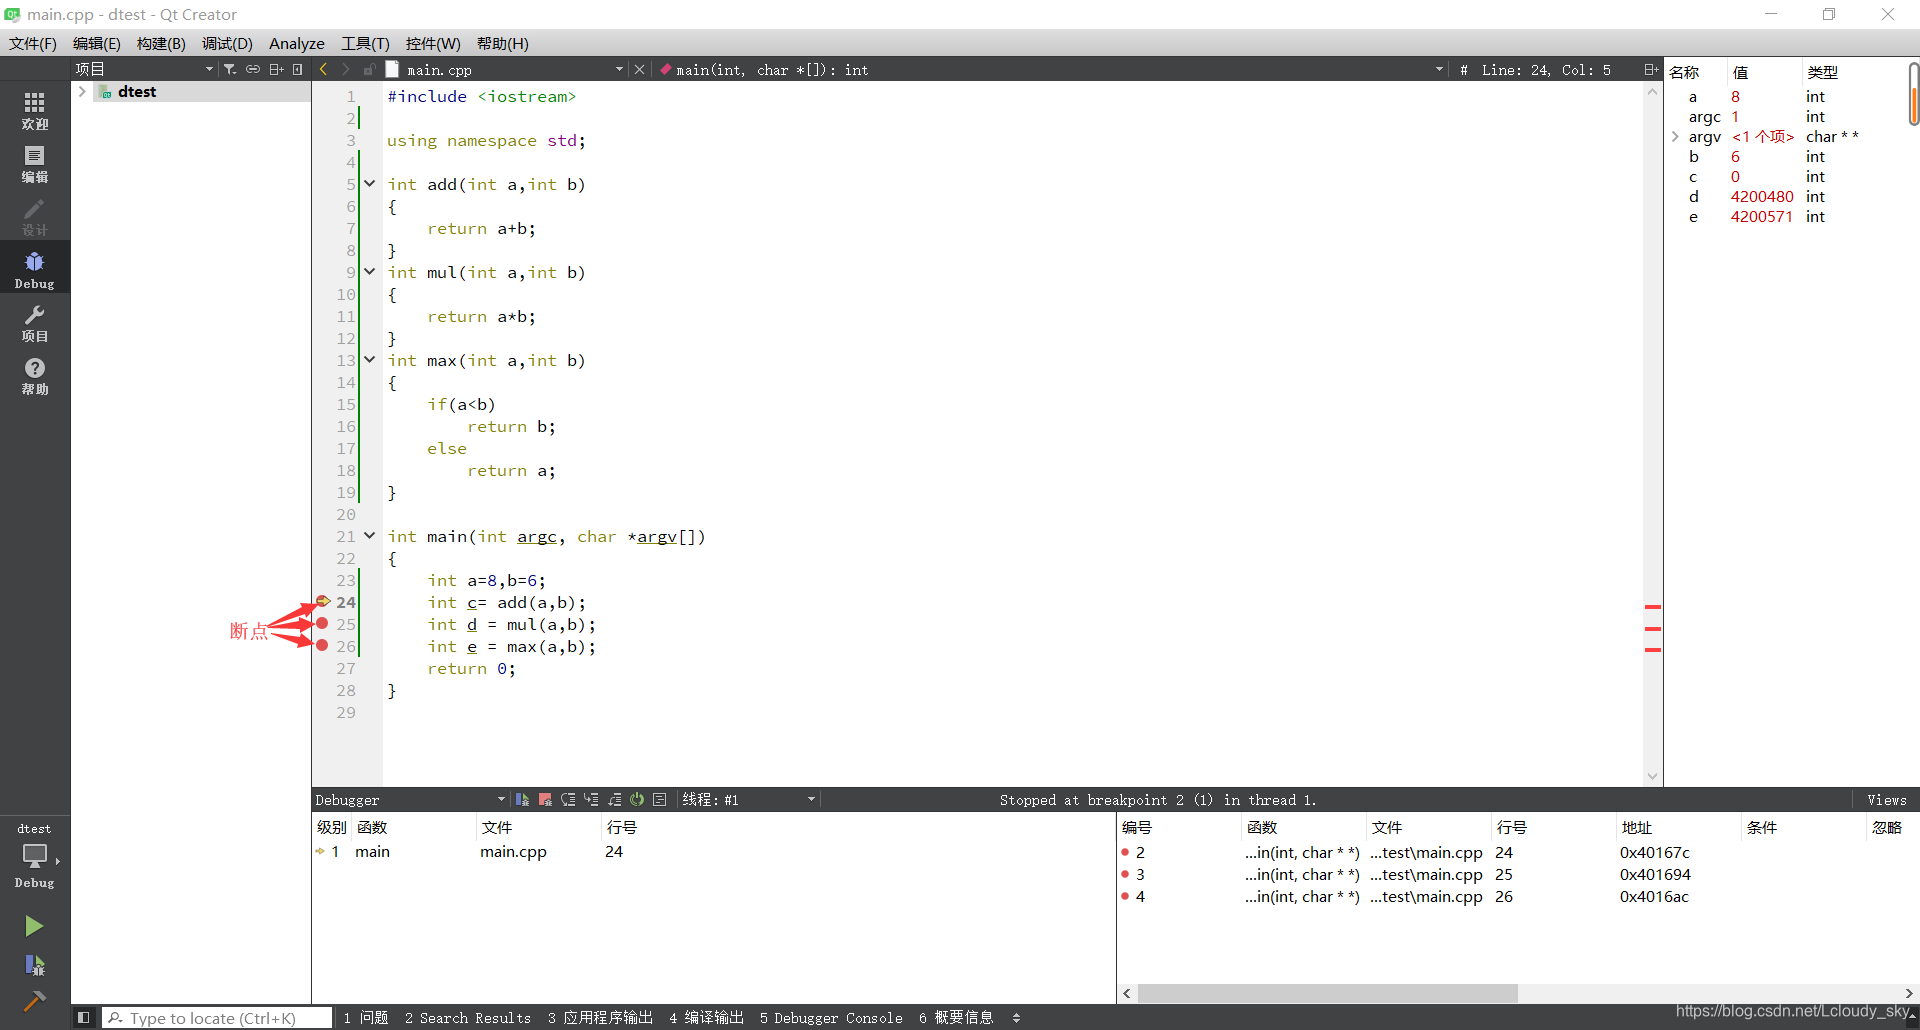Toggle breakpoint marker on line 25
Image resolution: width=1920 pixels, height=1030 pixels.
pyautogui.click(x=322, y=623)
